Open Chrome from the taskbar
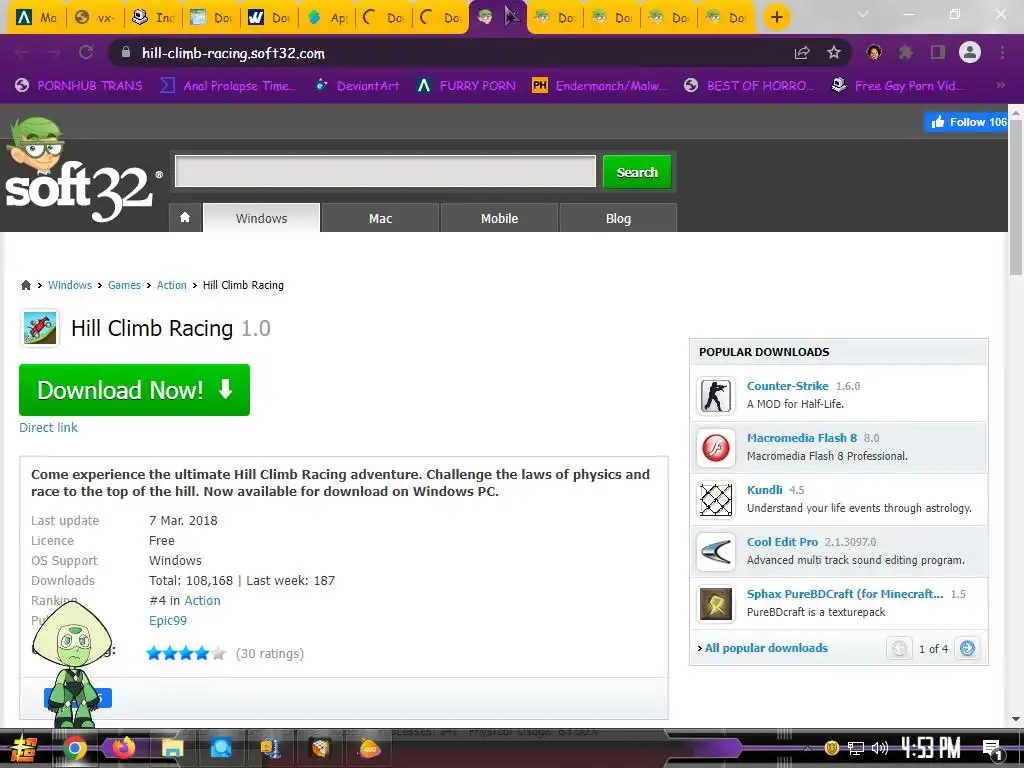This screenshot has height=768, width=1024. tap(75, 748)
